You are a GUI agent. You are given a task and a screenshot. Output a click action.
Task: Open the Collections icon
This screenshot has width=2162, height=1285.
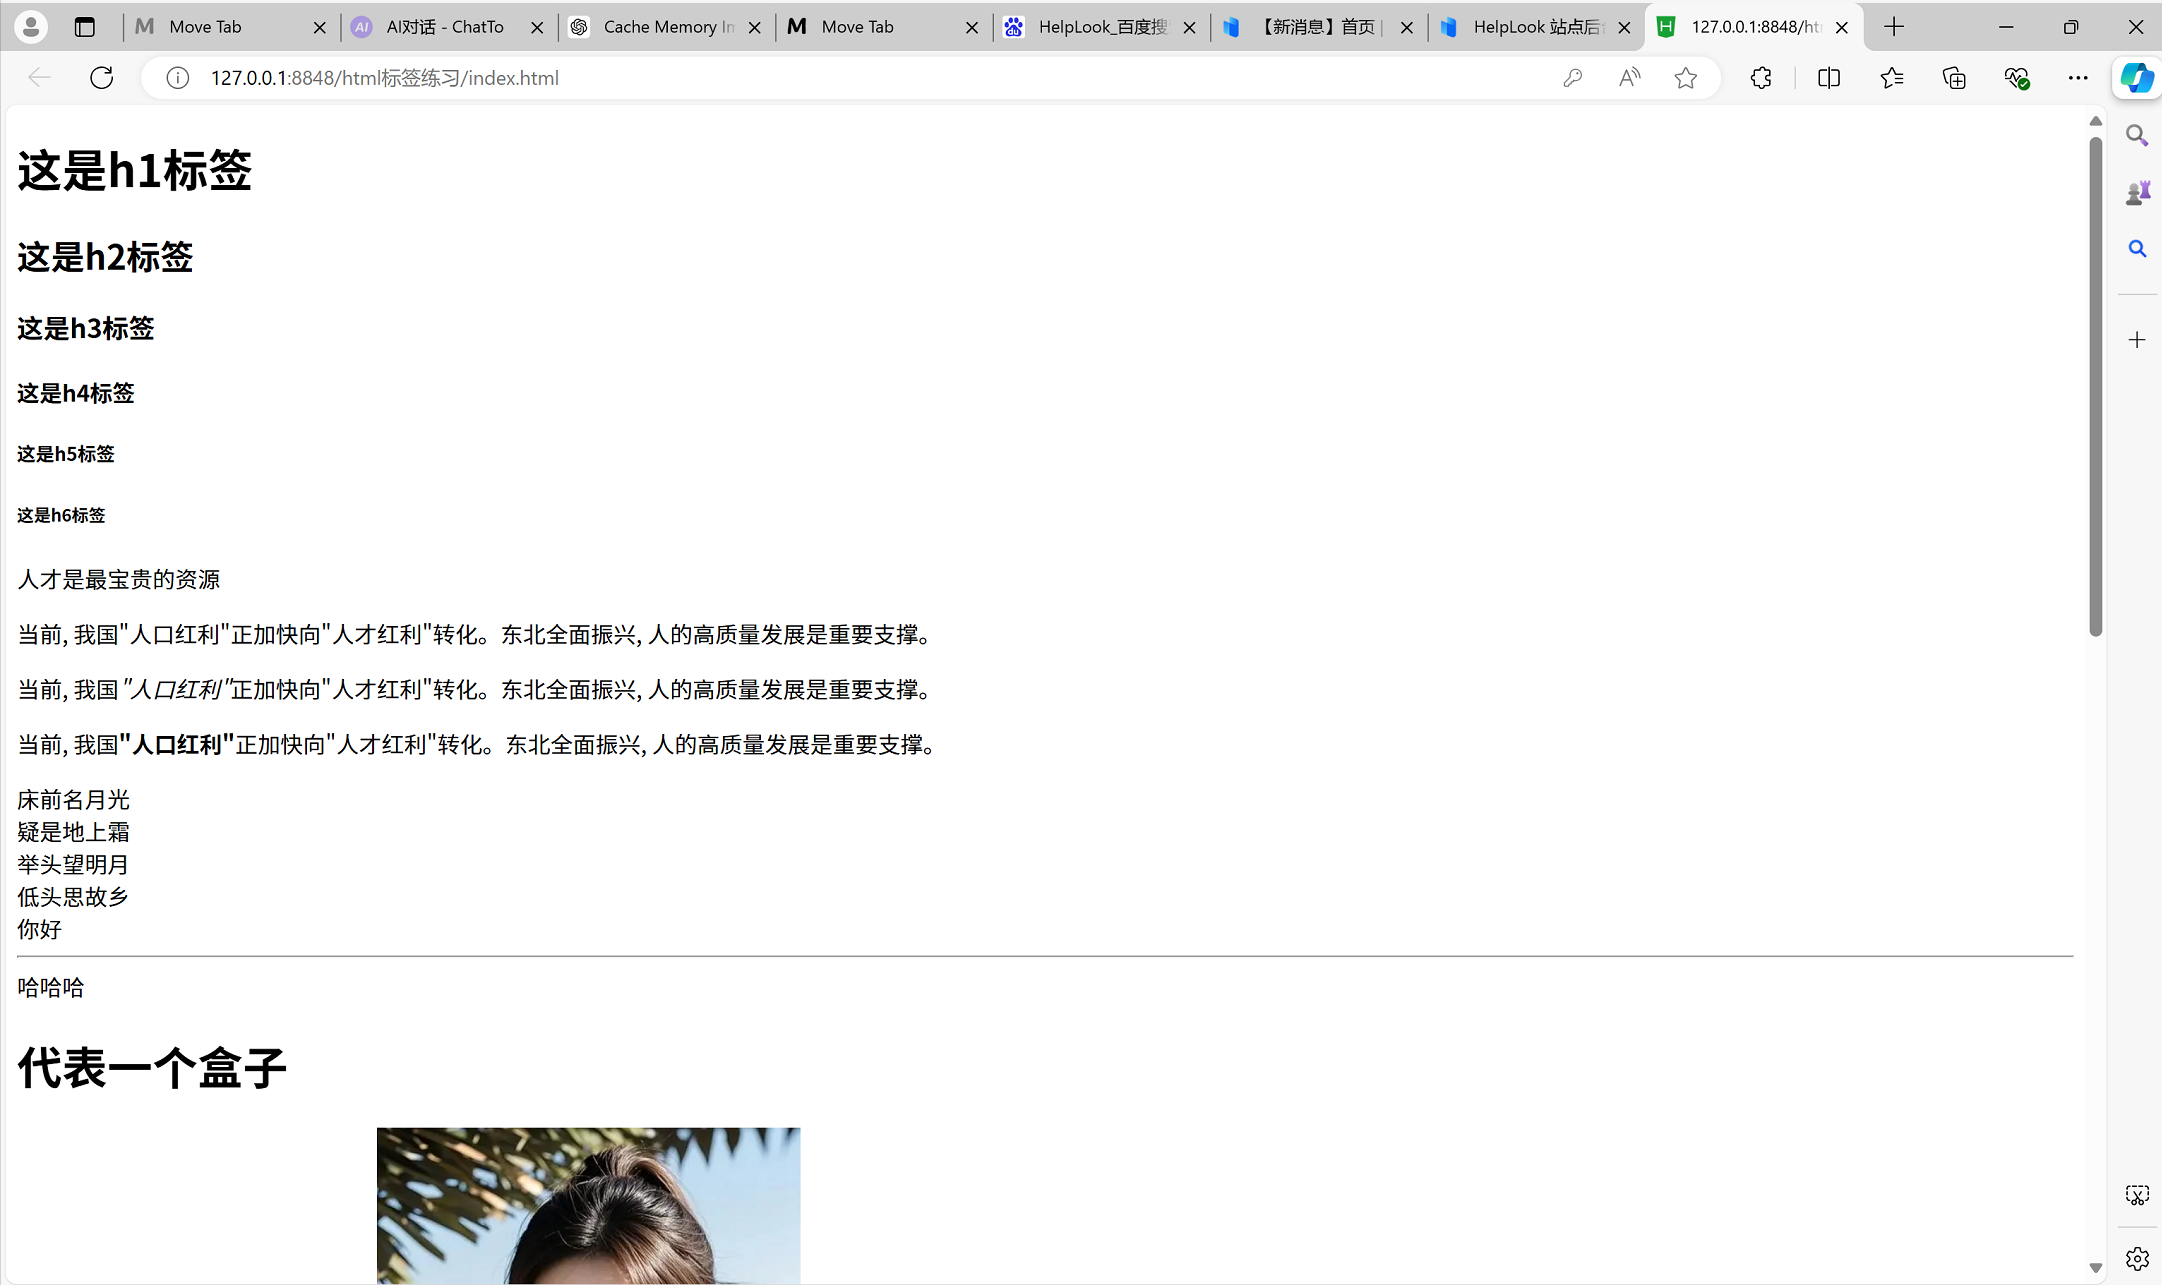pos(1954,78)
